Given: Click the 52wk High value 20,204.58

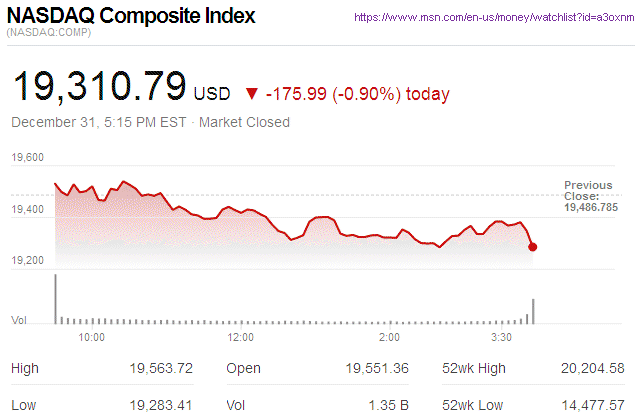Looking at the screenshot, I should [x=593, y=369].
